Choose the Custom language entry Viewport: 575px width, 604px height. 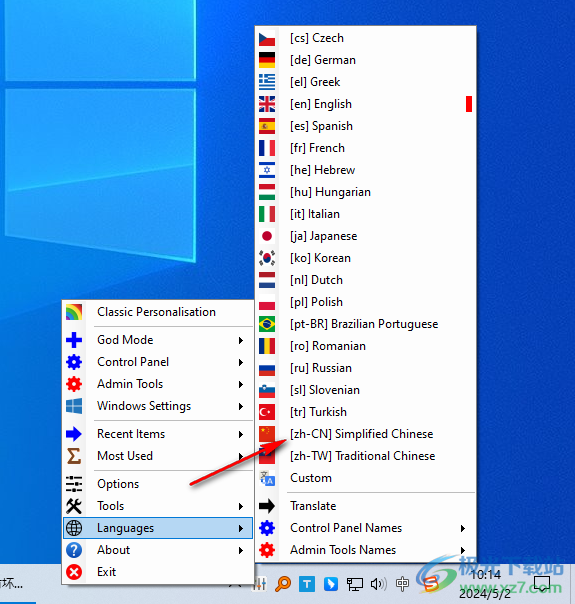click(x=365, y=478)
